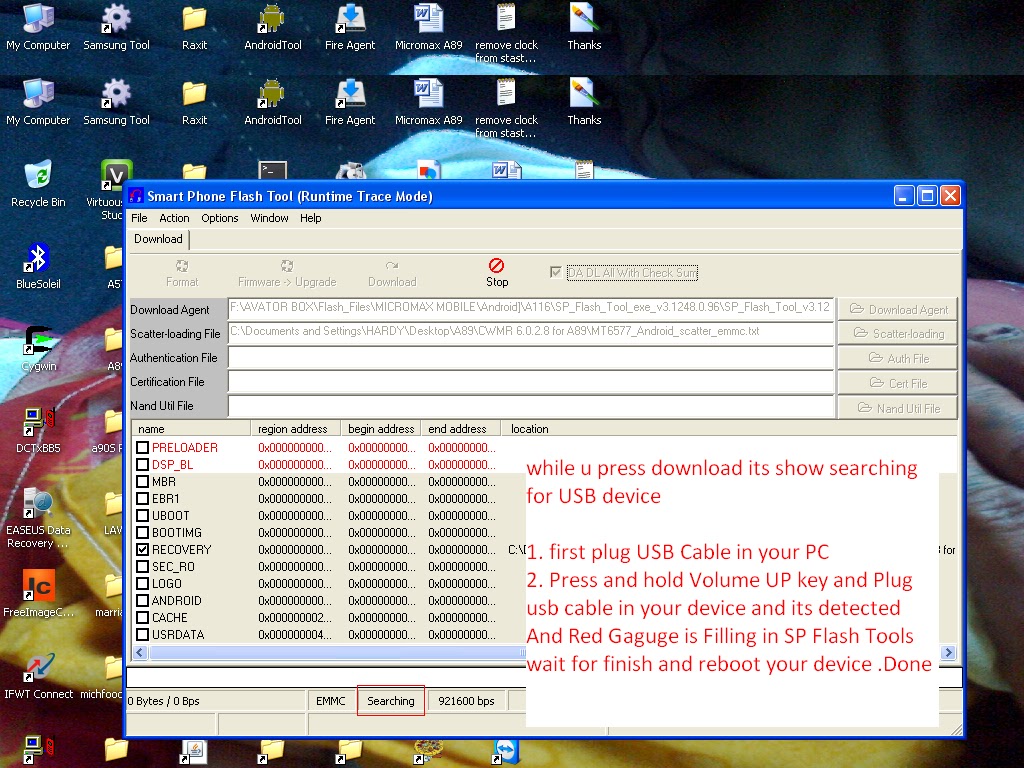1024x768 pixels.
Task: Open the Action menu
Action: (x=174, y=218)
